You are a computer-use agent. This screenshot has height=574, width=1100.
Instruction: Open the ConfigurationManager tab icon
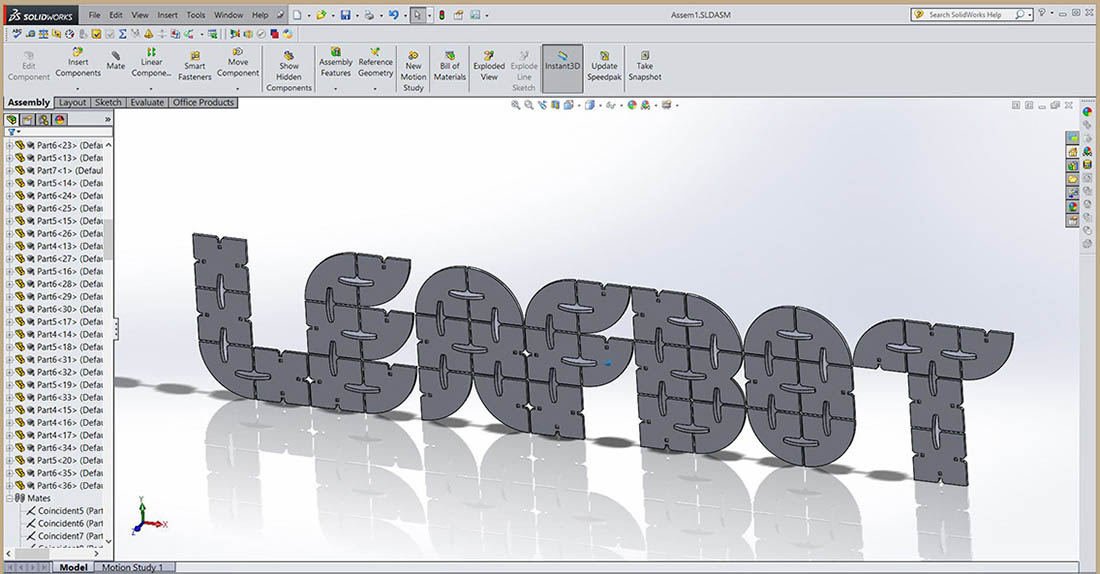tap(44, 120)
